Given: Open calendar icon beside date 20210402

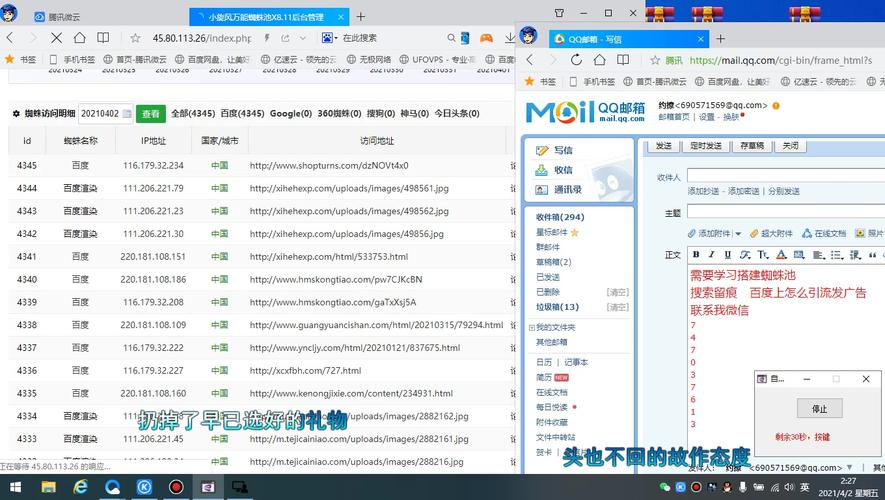Looking at the screenshot, I should (127, 113).
